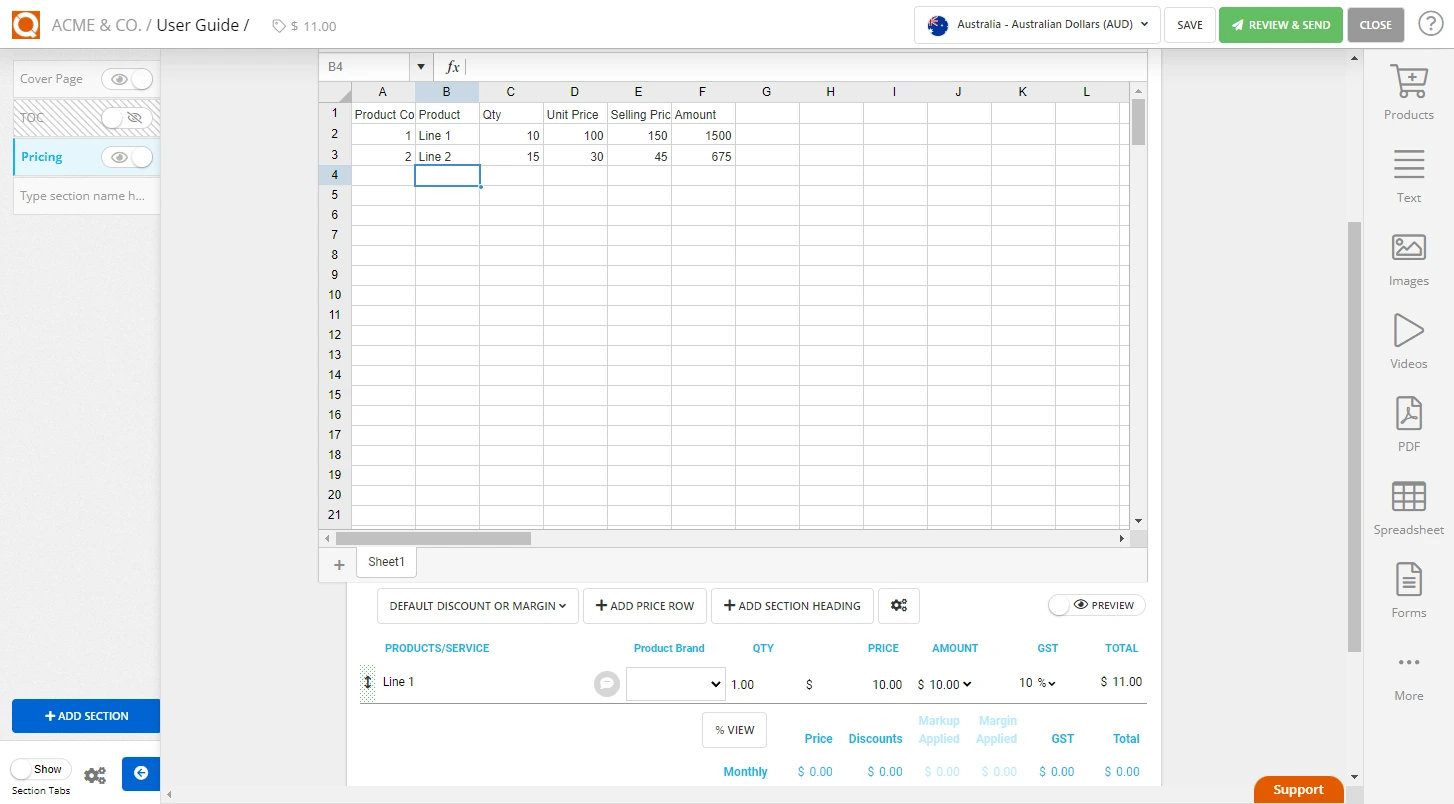Toggle Cover Page visibility

point(126,78)
